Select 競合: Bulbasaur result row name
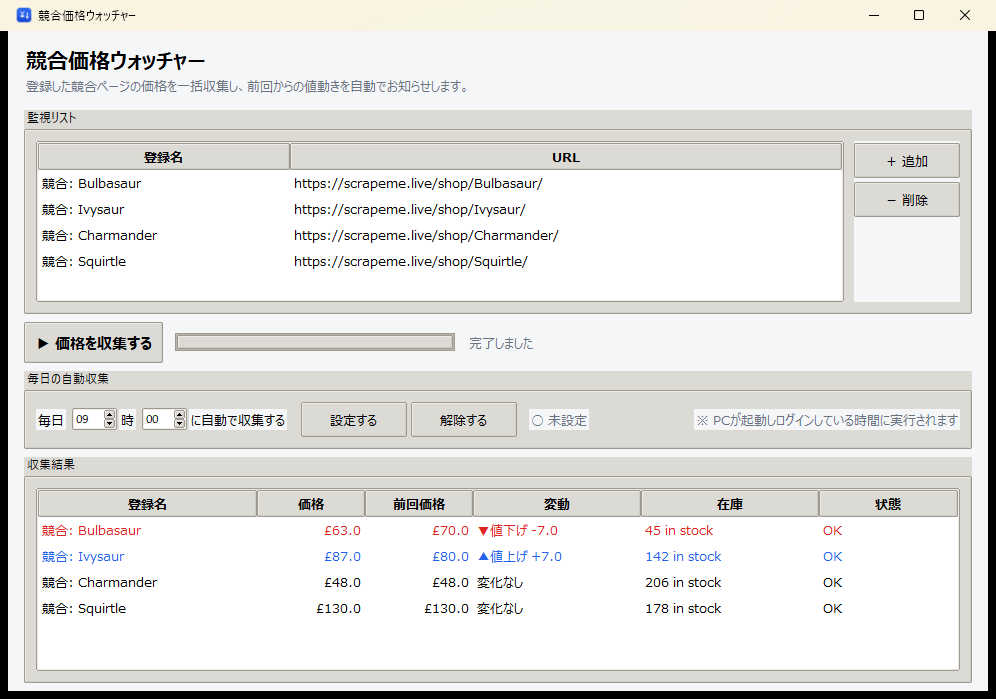 (91, 531)
